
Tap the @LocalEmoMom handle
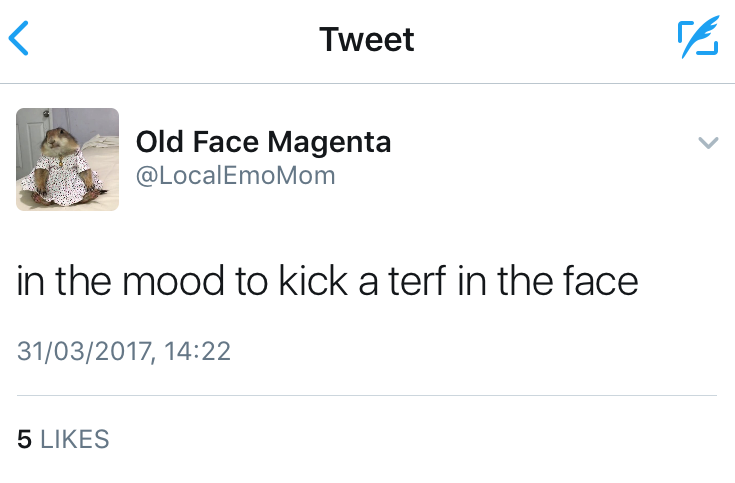click(235, 176)
